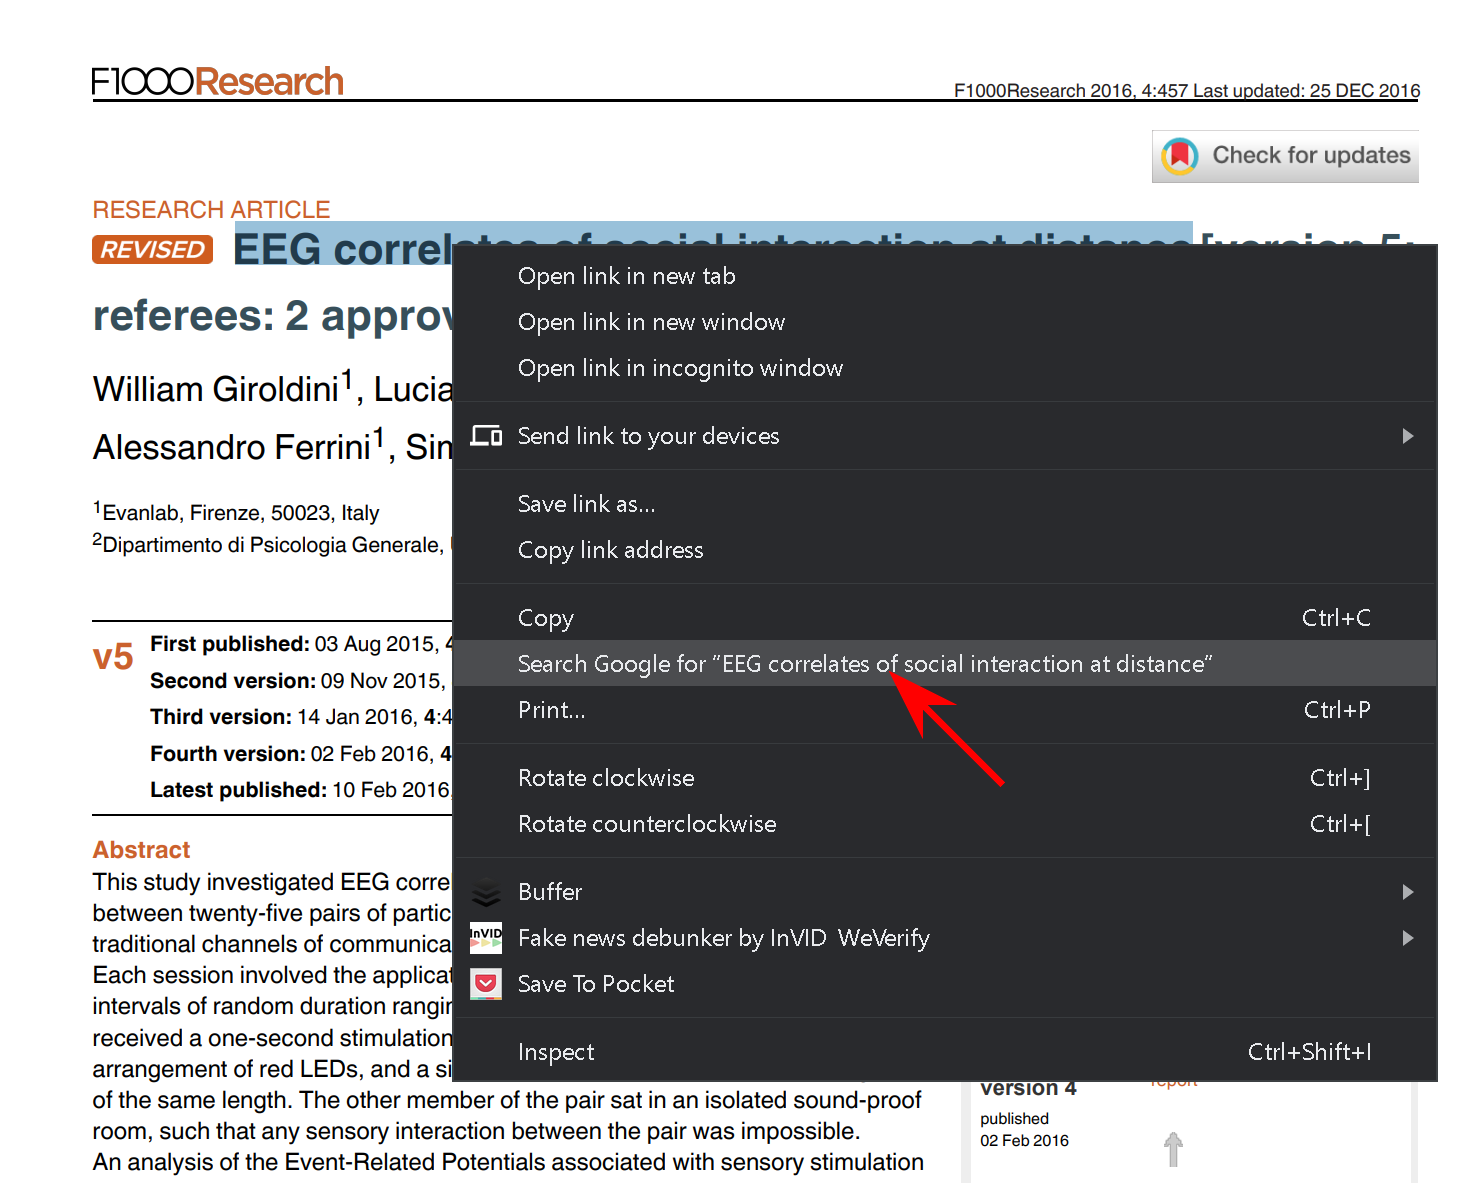
Task: Expand Fake news debunker submenu arrow
Action: tap(1407, 938)
